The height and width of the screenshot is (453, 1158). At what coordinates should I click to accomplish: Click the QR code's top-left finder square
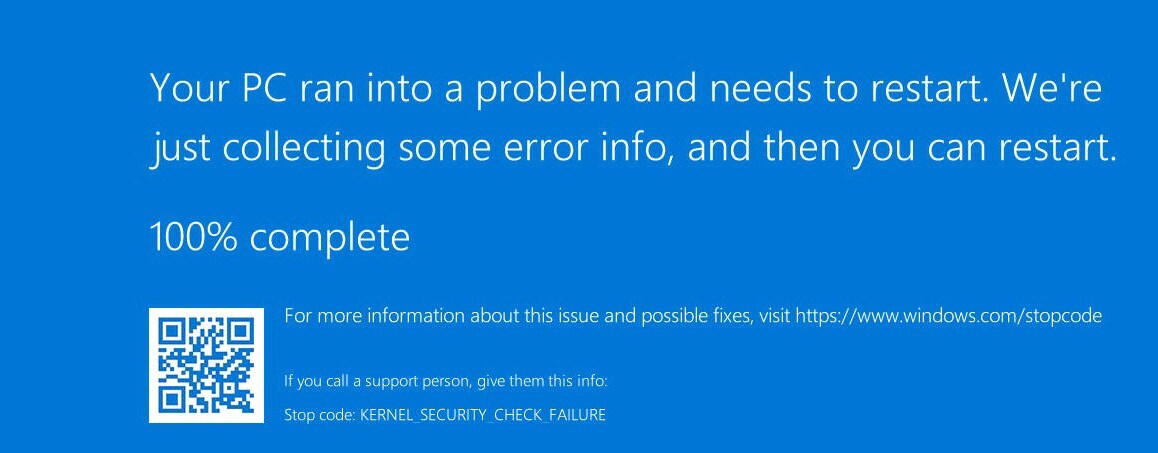tap(171, 331)
